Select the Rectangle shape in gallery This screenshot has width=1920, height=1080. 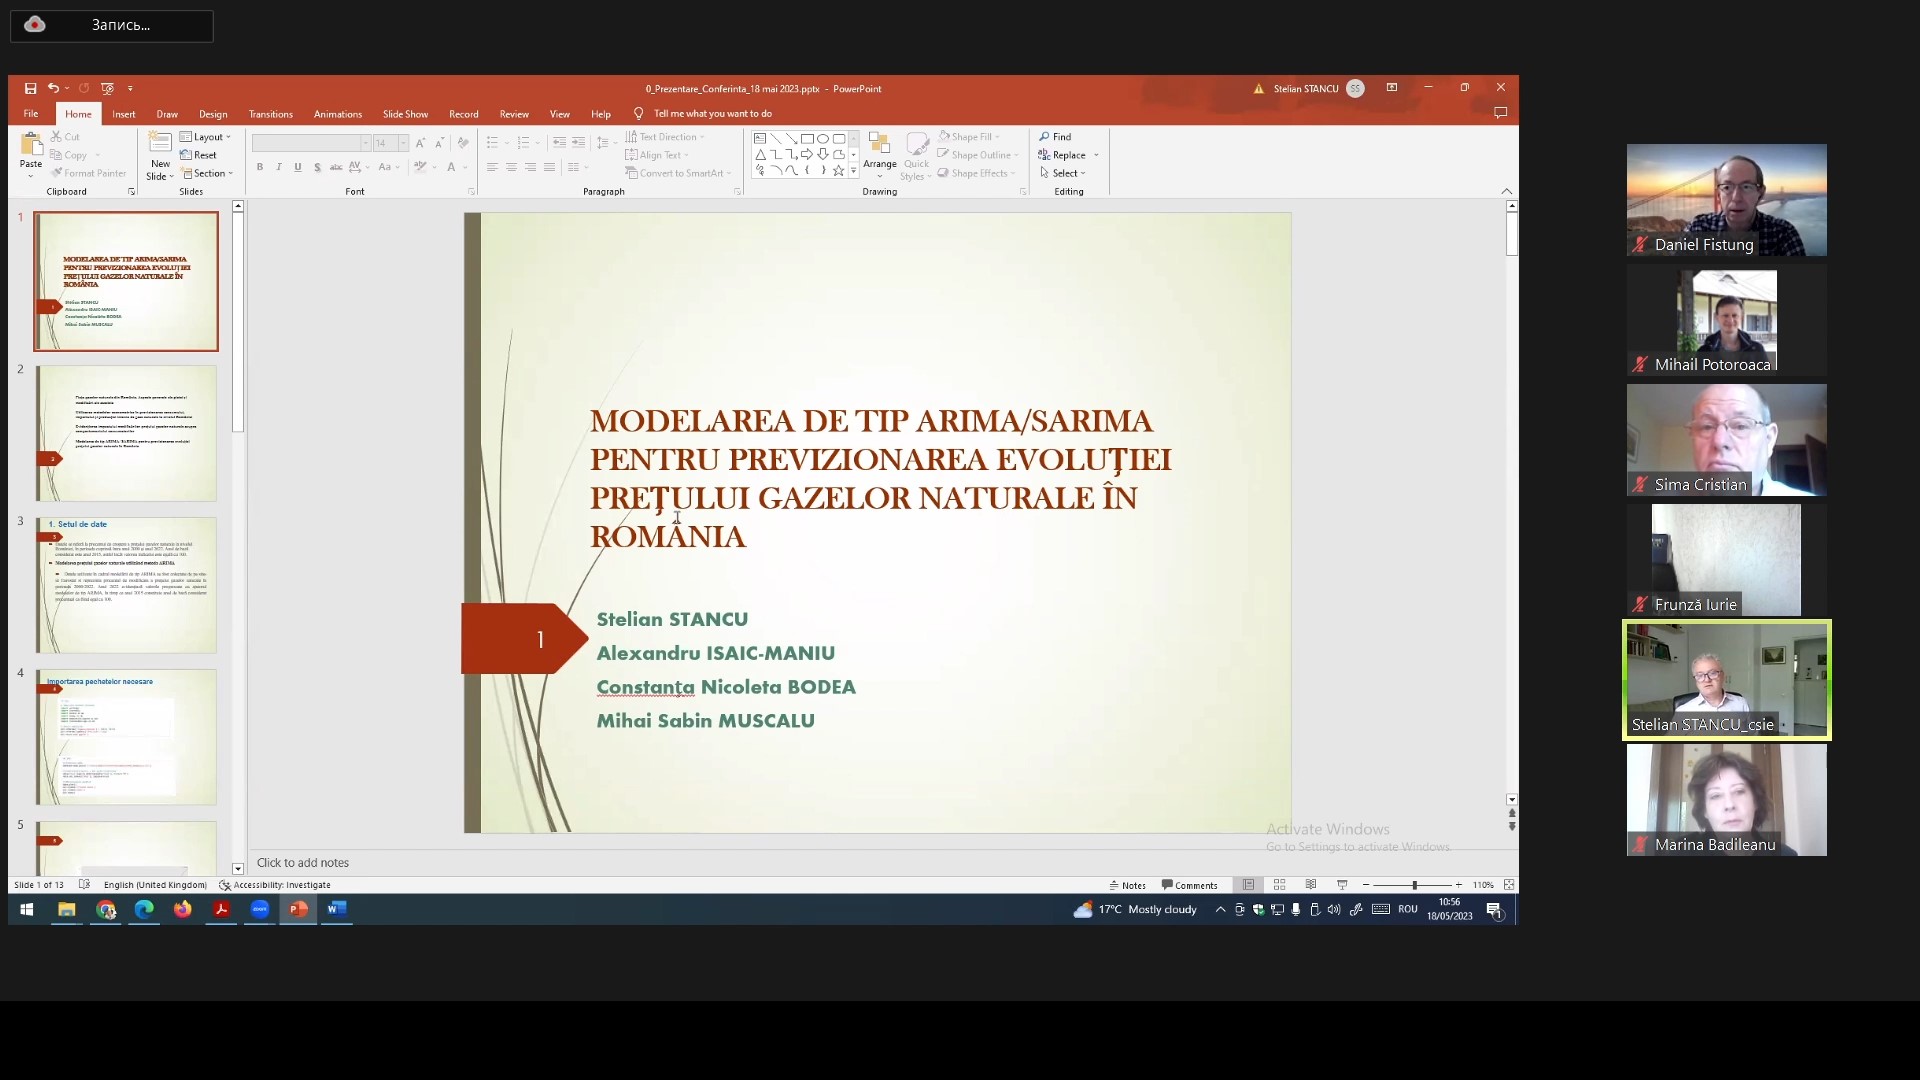click(x=807, y=139)
